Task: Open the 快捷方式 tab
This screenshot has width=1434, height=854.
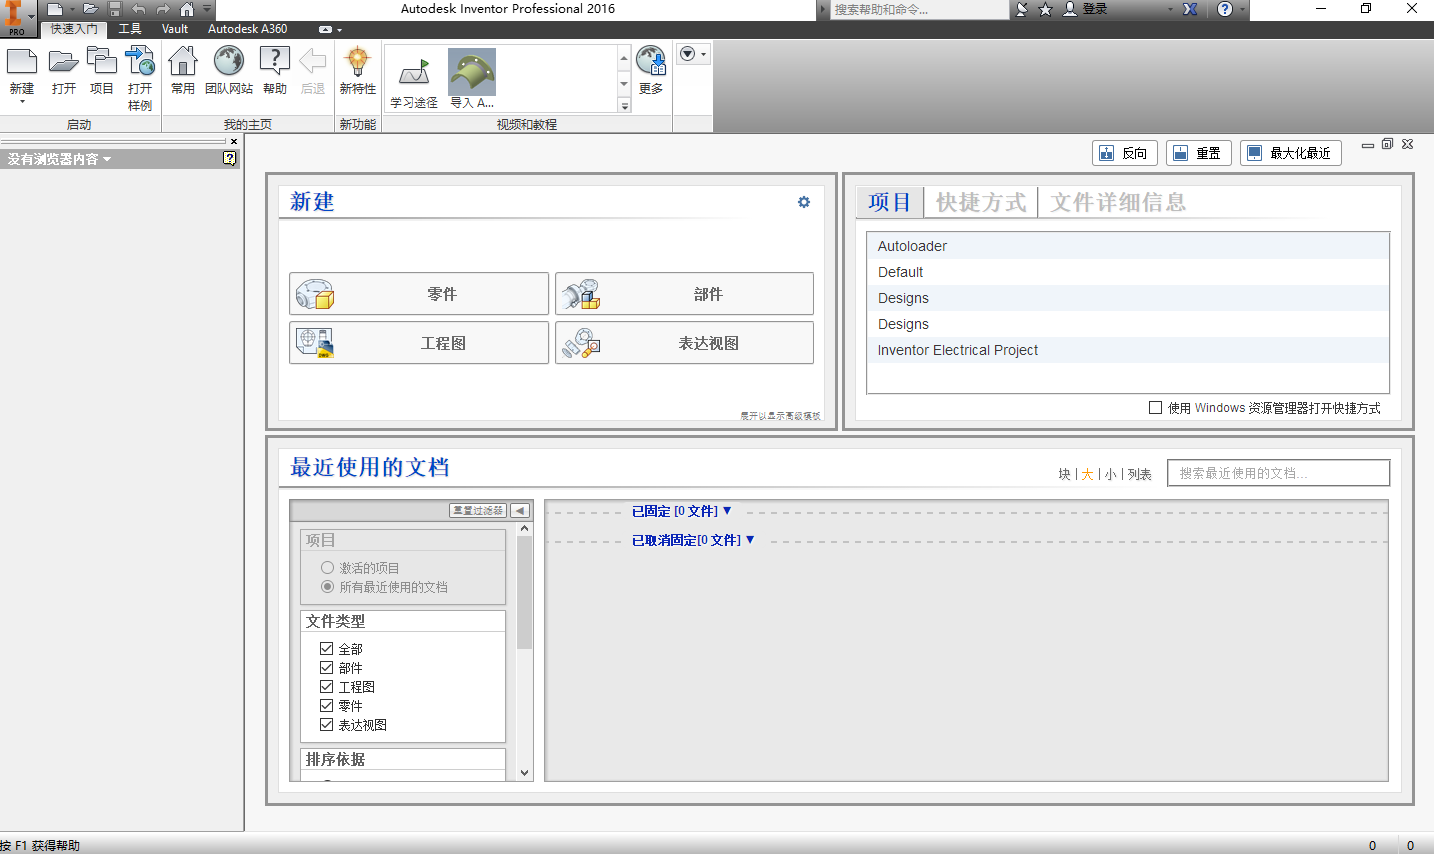Action: coord(980,202)
